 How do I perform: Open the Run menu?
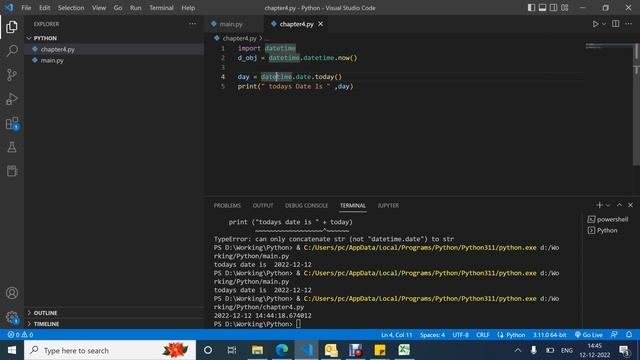[136, 8]
